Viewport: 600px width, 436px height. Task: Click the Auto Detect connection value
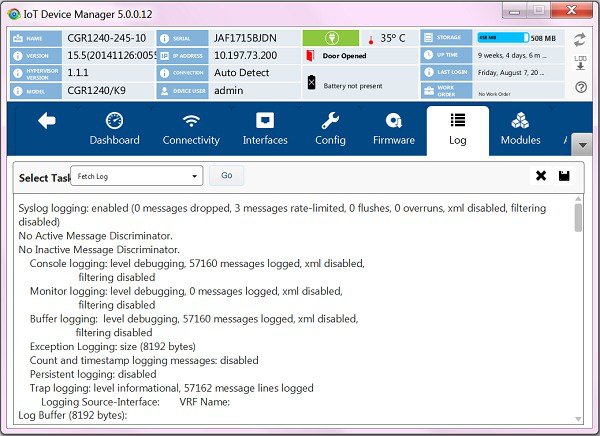click(x=241, y=73)
